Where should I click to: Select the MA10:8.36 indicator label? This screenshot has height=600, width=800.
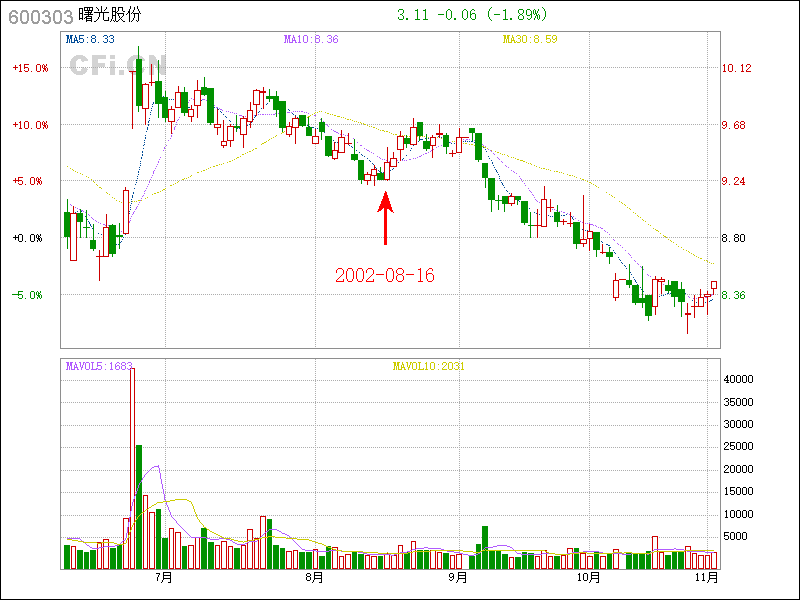pyautogui.click(x=311, y=40)
